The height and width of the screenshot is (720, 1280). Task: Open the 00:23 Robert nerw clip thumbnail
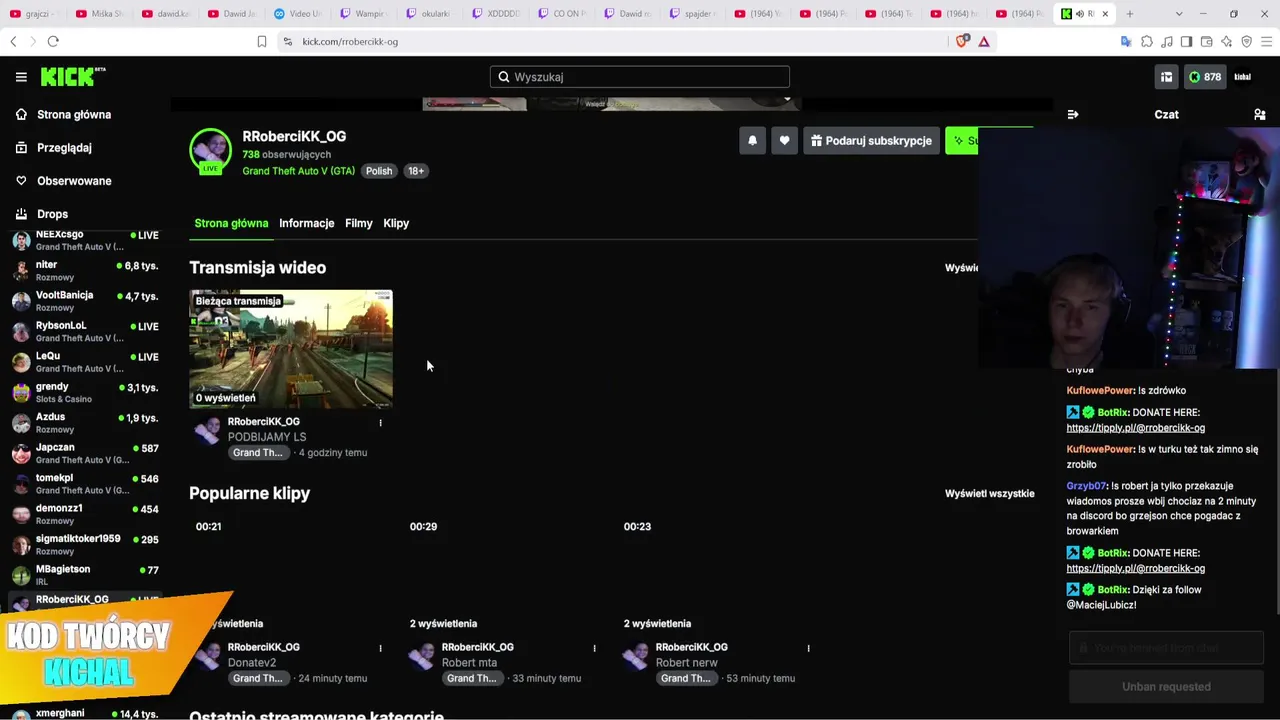pyautogui.click(x=719, y=575)
